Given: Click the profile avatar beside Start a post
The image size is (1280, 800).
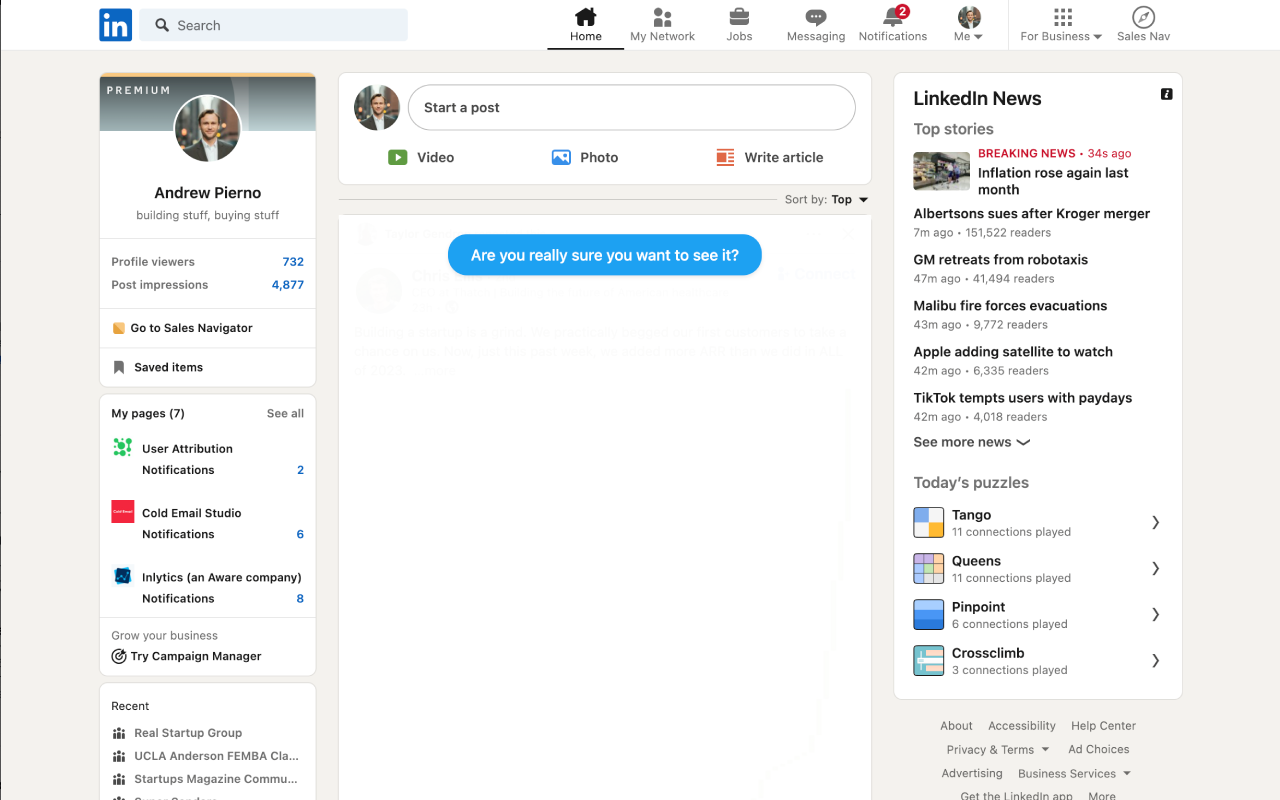Looking at the screenshot, I should coord(377,107).
